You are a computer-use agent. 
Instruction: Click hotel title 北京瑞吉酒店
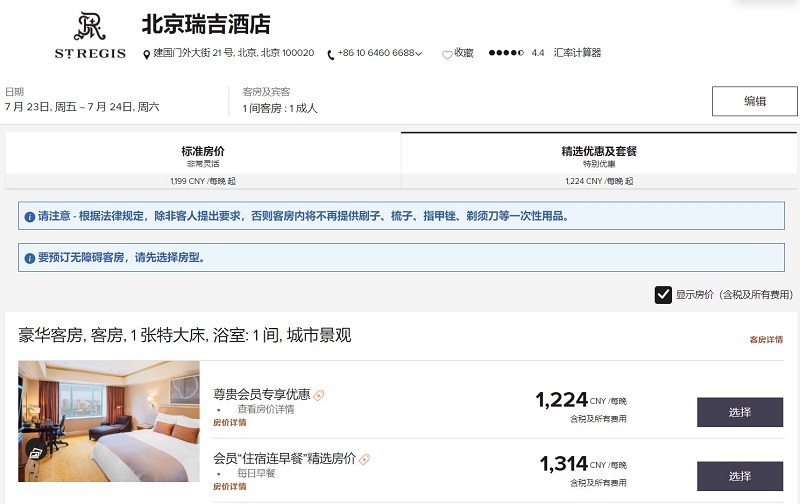point(206,24)
